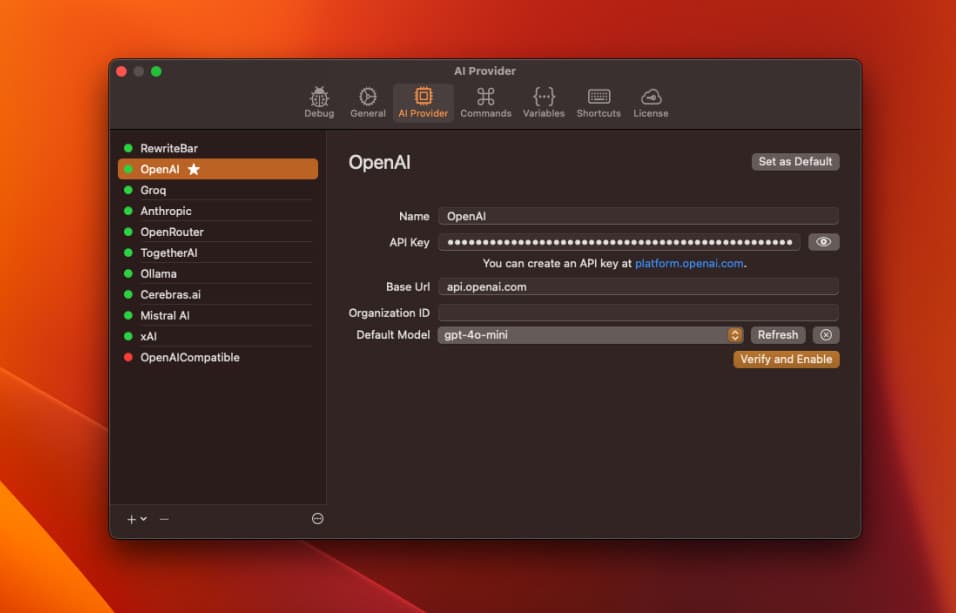Switch to the General settings icon
This screenshot has width=956, height=613.
click(367, 101)
